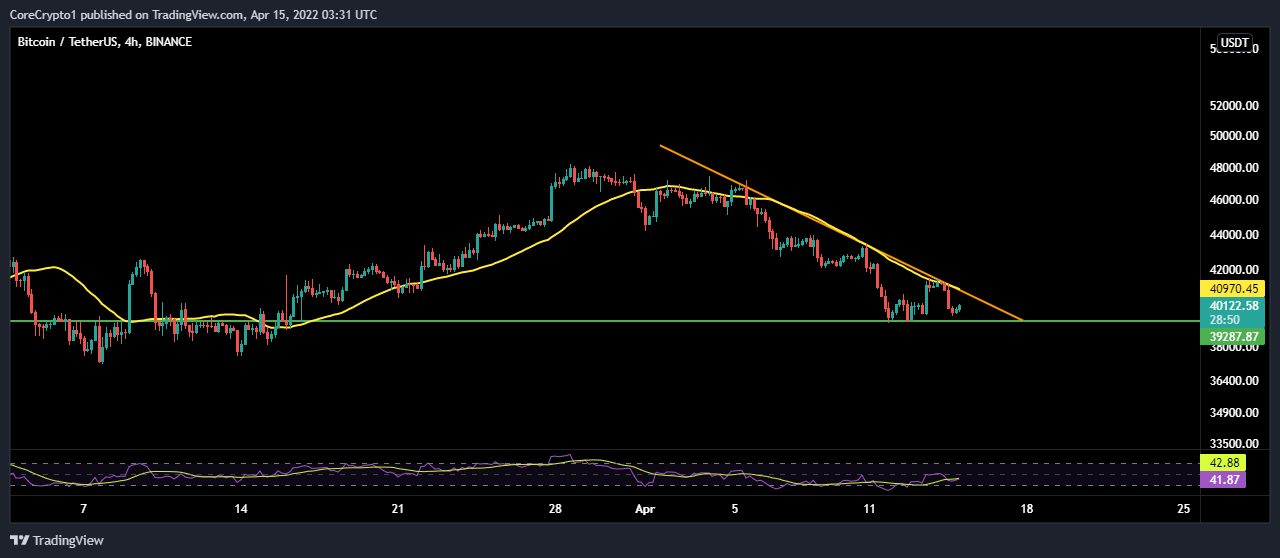Click the candle countdown timer 28:50
This screenshot has width=1280, height=558.
[x=1225, y=320]
